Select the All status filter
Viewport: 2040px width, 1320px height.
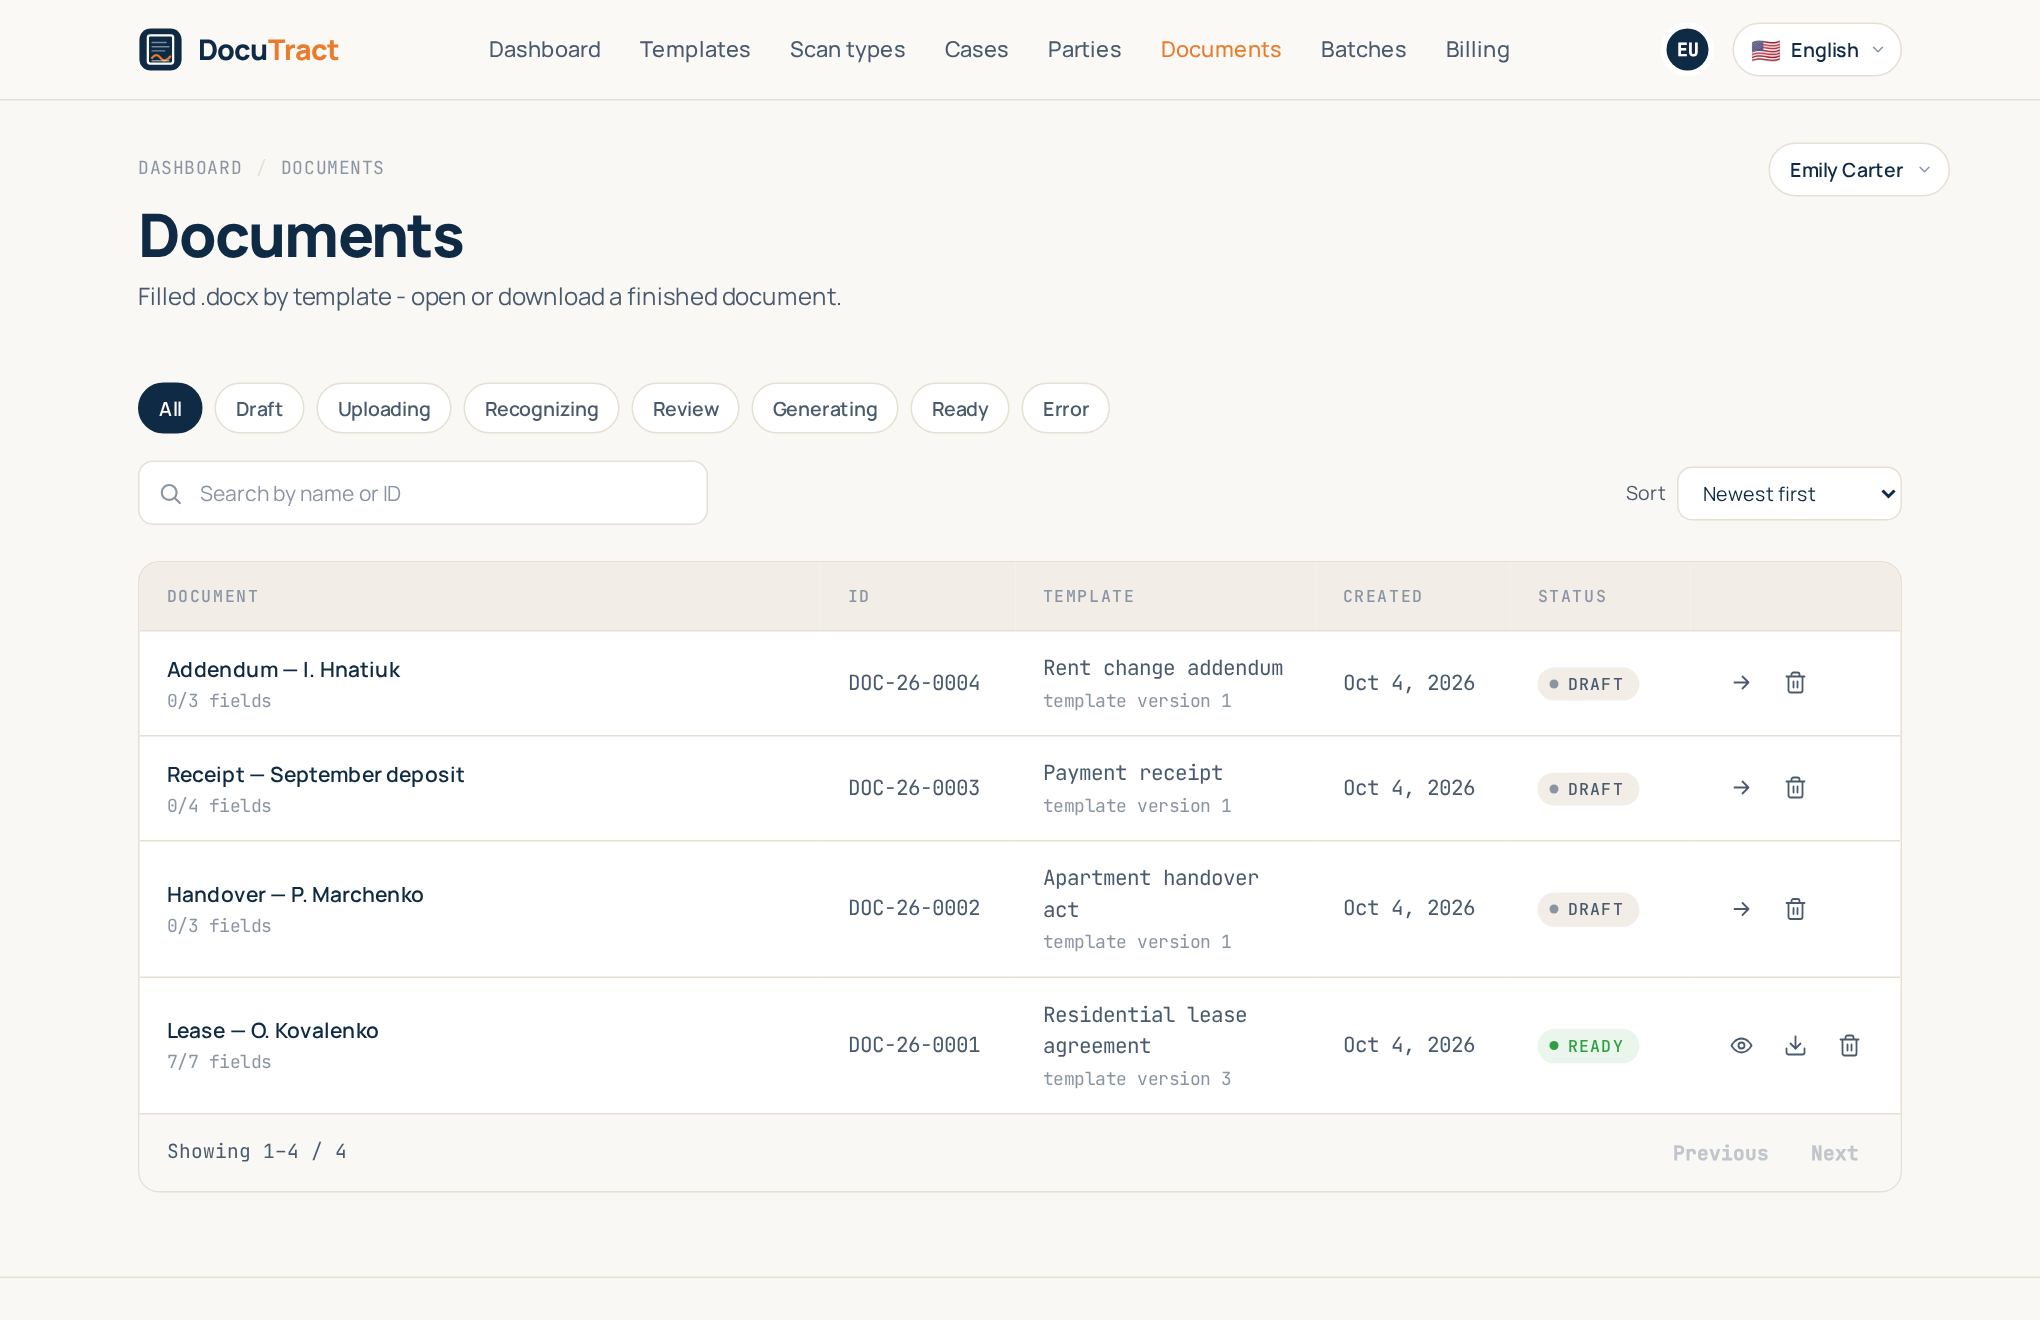pos(170,408)
